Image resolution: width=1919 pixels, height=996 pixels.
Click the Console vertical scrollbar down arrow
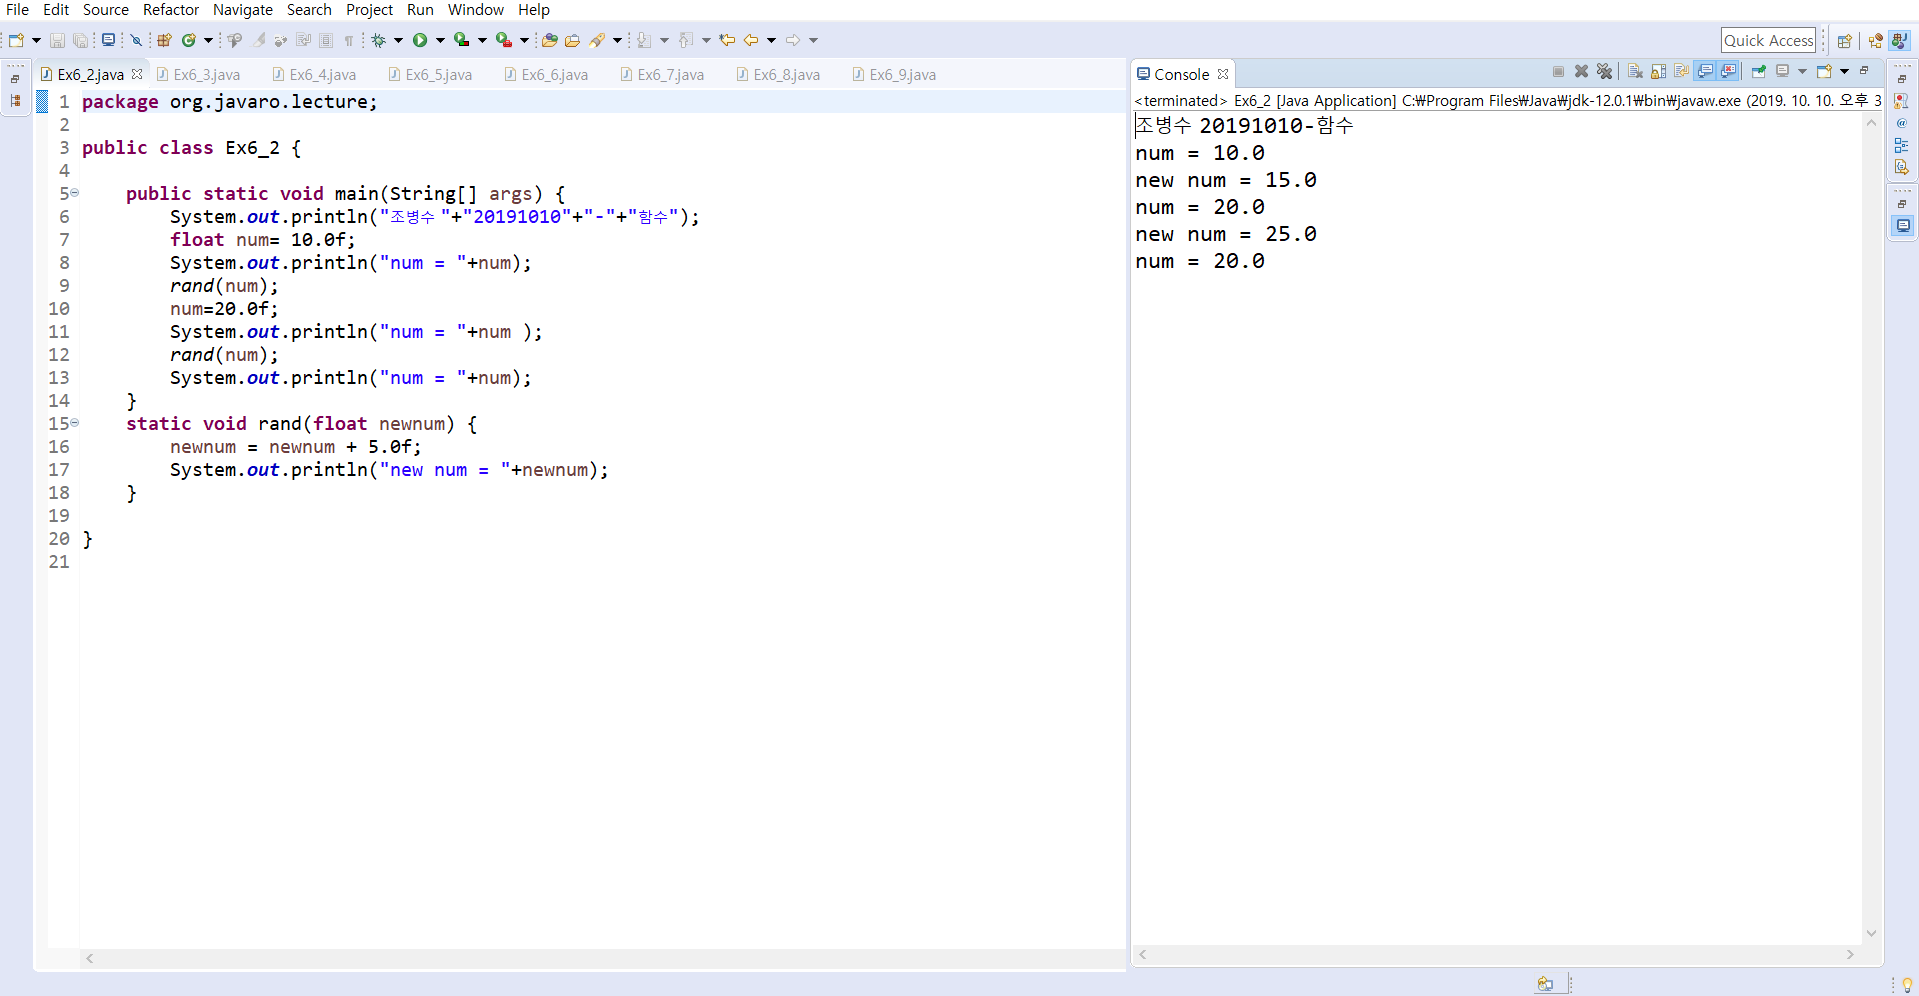point(1871,934)
